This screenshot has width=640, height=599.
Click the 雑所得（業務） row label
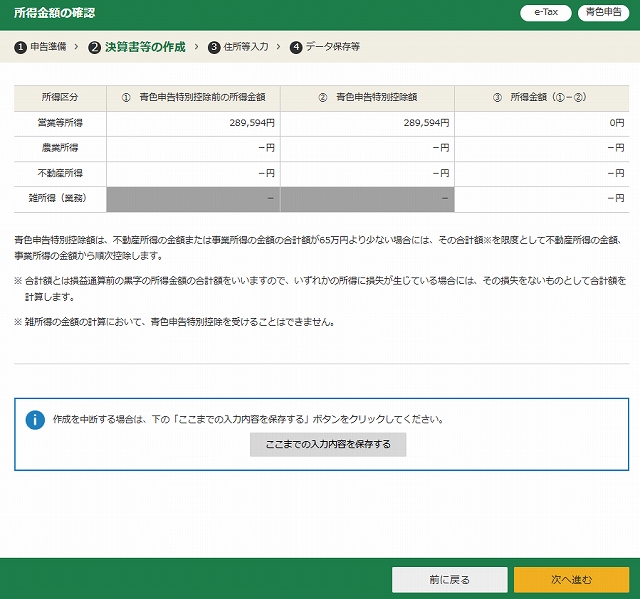[x=60, y=198]
